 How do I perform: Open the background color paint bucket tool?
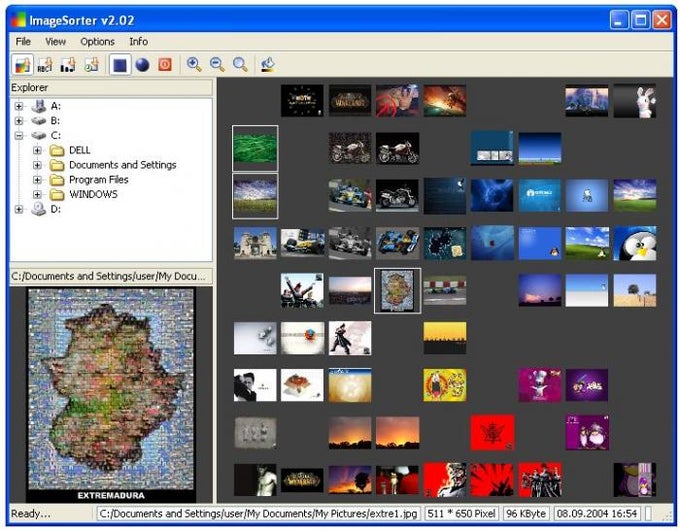coord(268,65)
